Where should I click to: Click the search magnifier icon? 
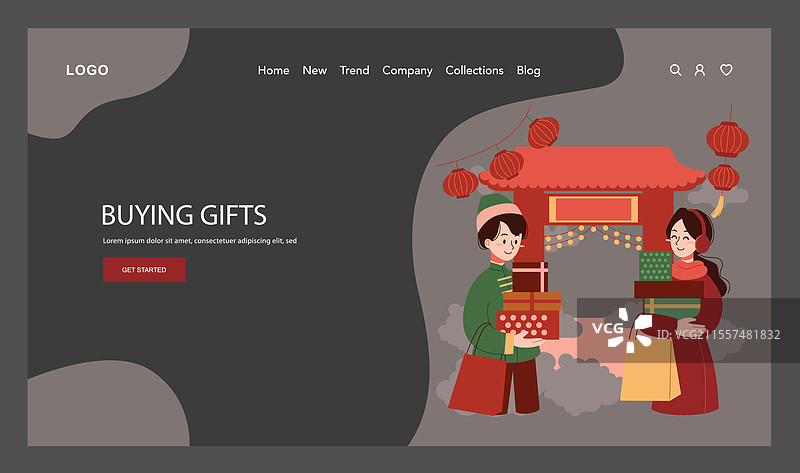[676, 70]
